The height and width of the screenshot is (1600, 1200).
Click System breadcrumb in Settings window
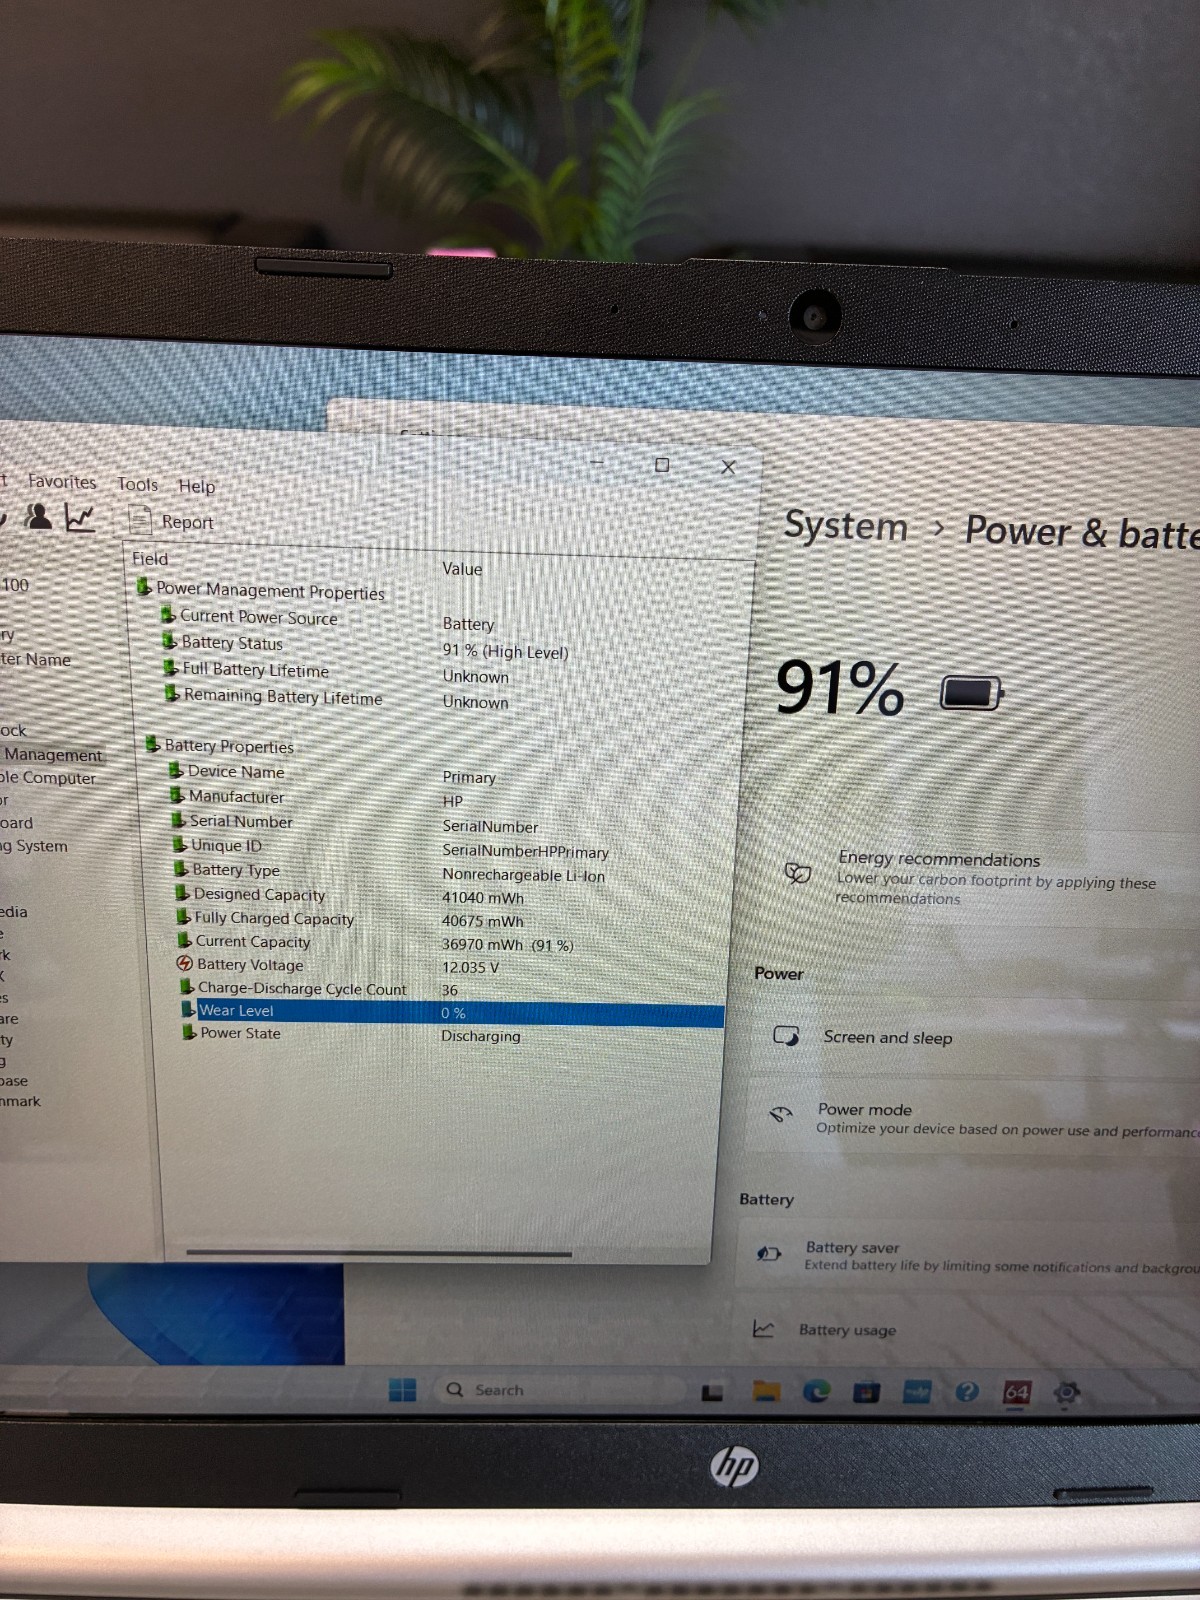pos(846,526)
